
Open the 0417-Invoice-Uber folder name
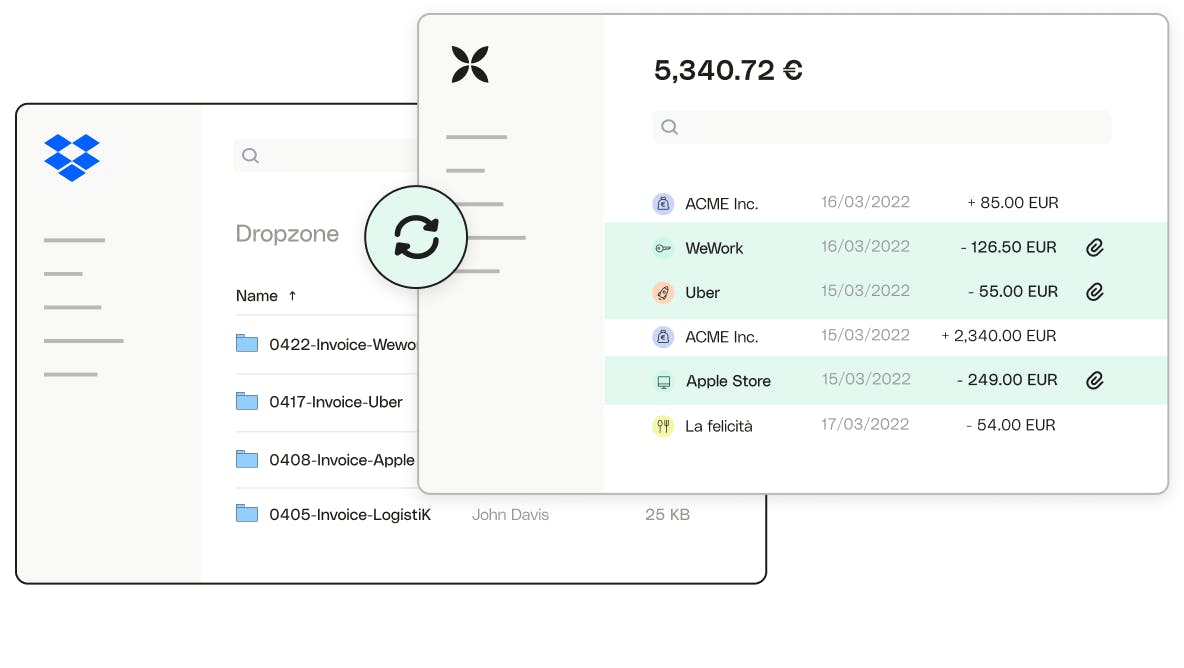pyautogui.click(x=336, y=402)
